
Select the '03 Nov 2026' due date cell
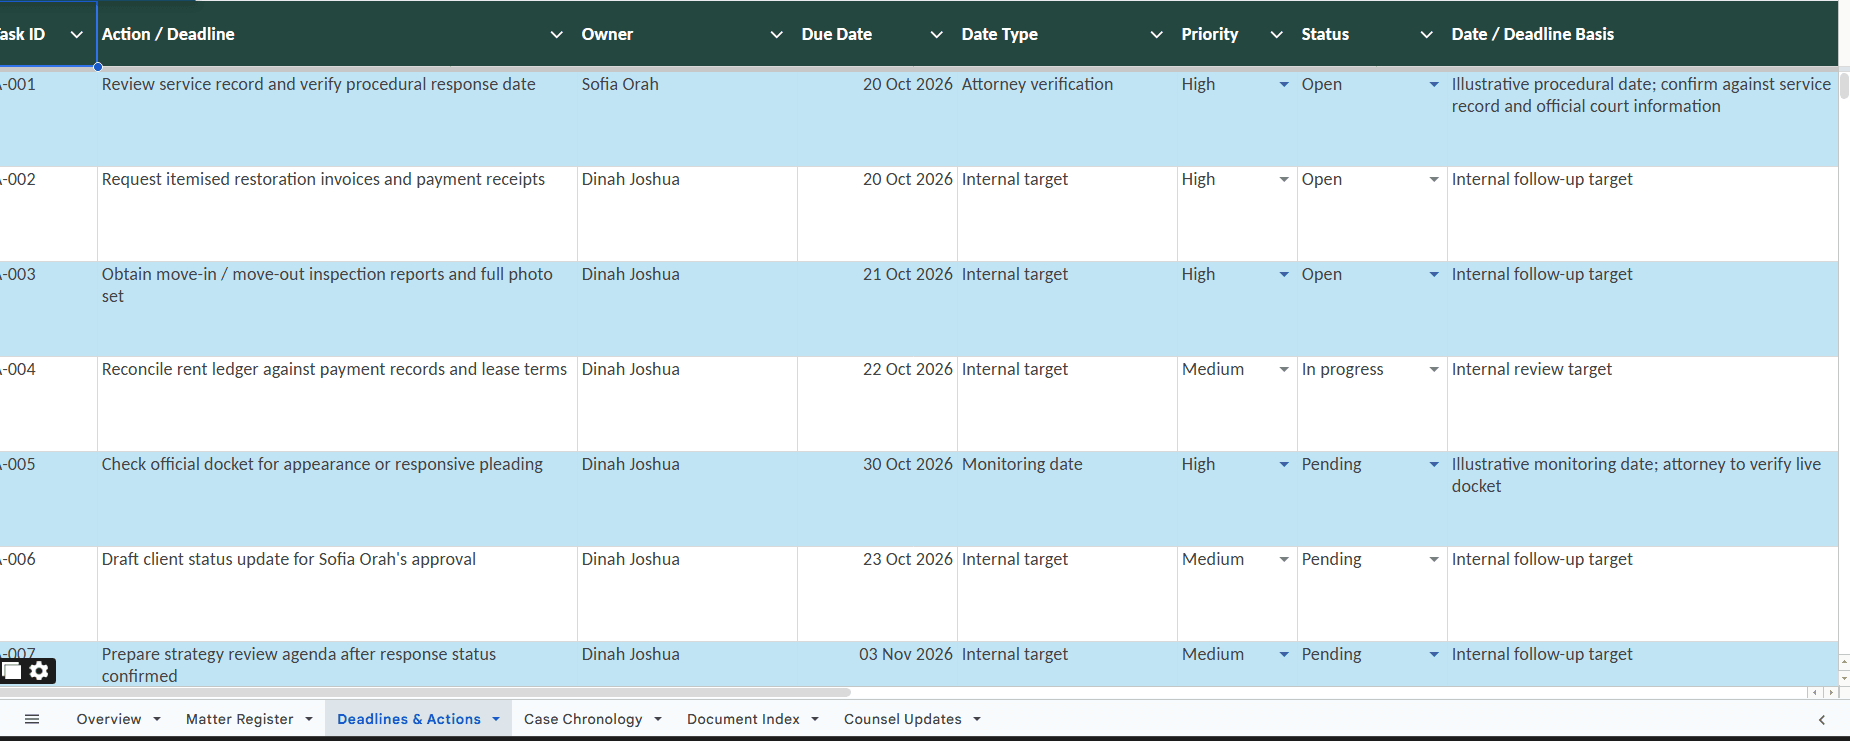click(877, 664)
